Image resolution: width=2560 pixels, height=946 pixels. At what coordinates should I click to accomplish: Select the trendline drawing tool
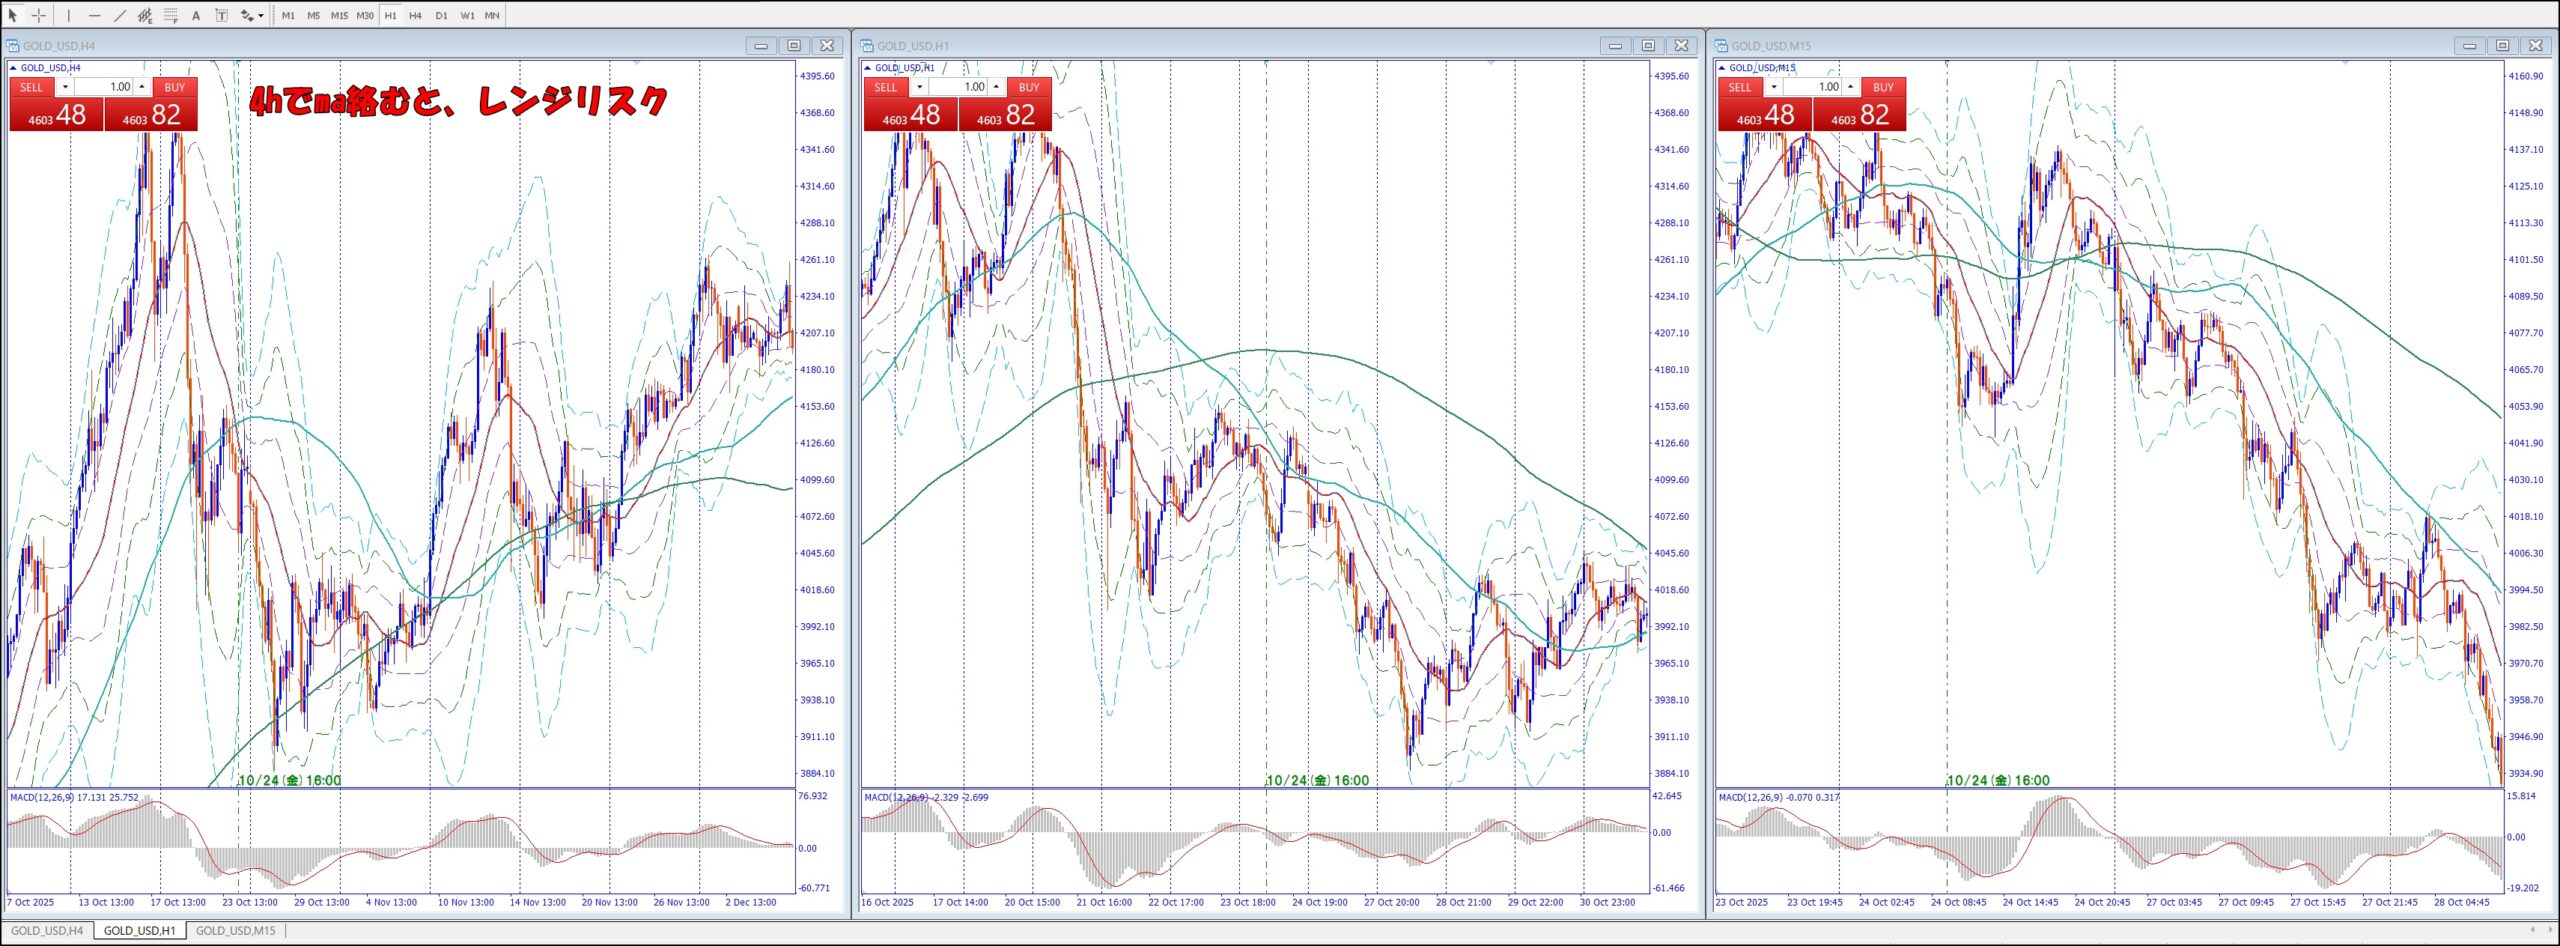click(x=120, y=15)
